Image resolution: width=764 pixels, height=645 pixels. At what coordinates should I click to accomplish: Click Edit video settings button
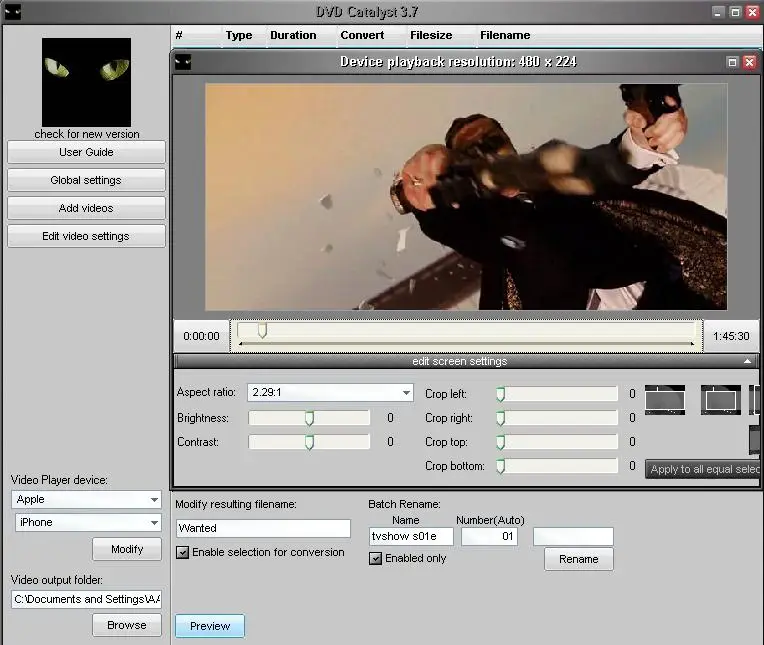tap(86, 236)
